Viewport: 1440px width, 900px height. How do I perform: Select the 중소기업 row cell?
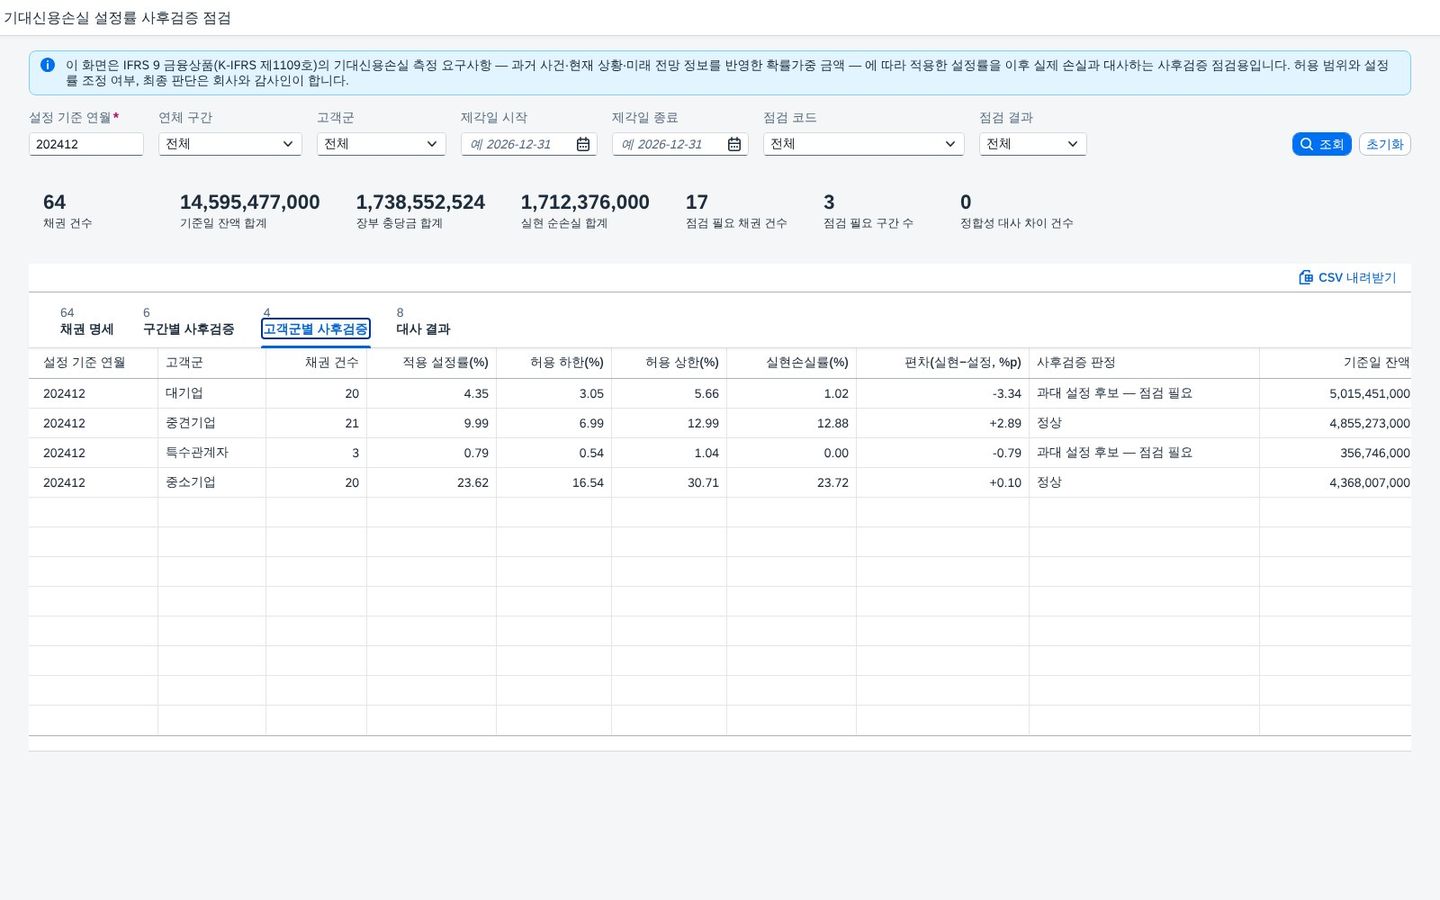coord(212,482)
